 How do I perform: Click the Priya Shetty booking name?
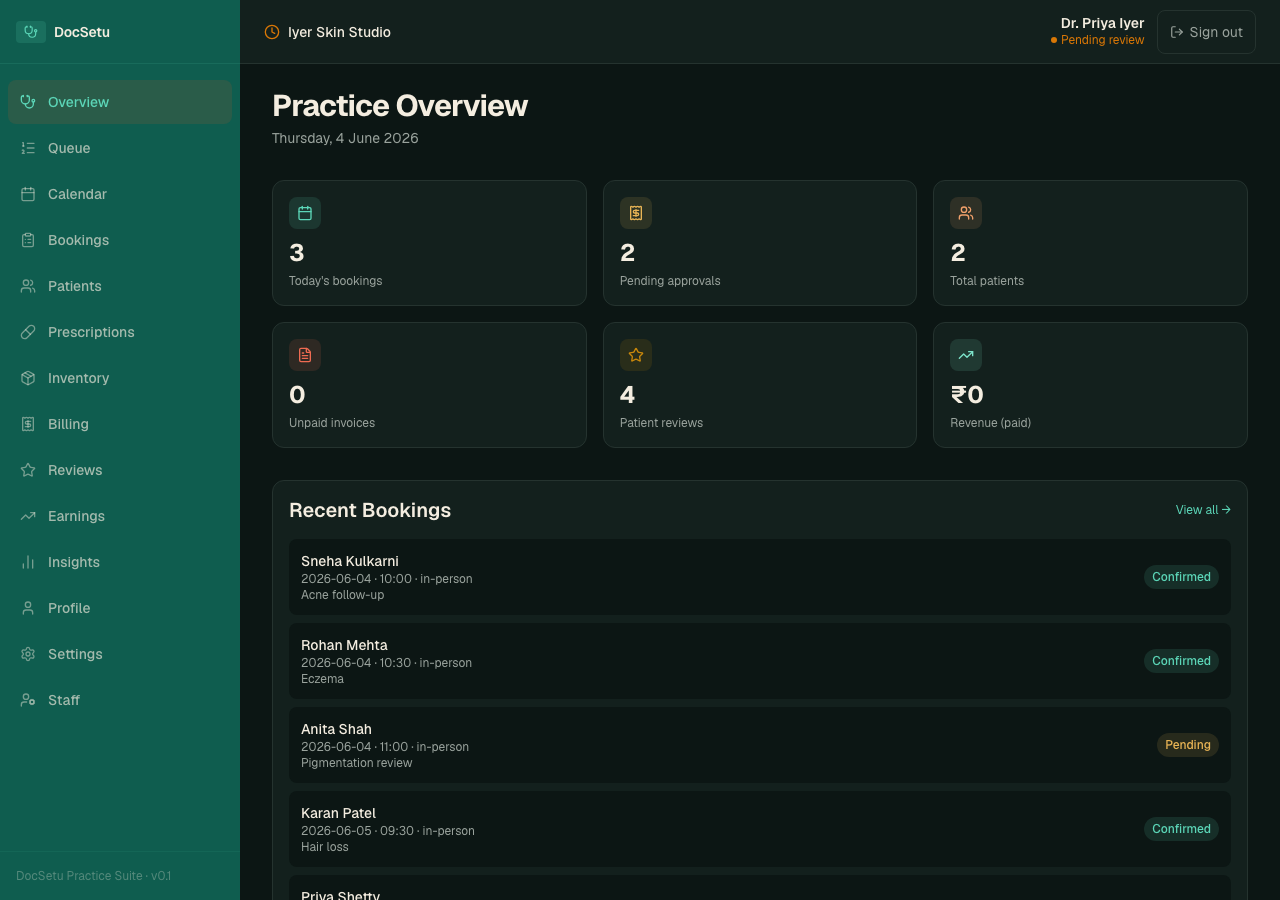340,896
